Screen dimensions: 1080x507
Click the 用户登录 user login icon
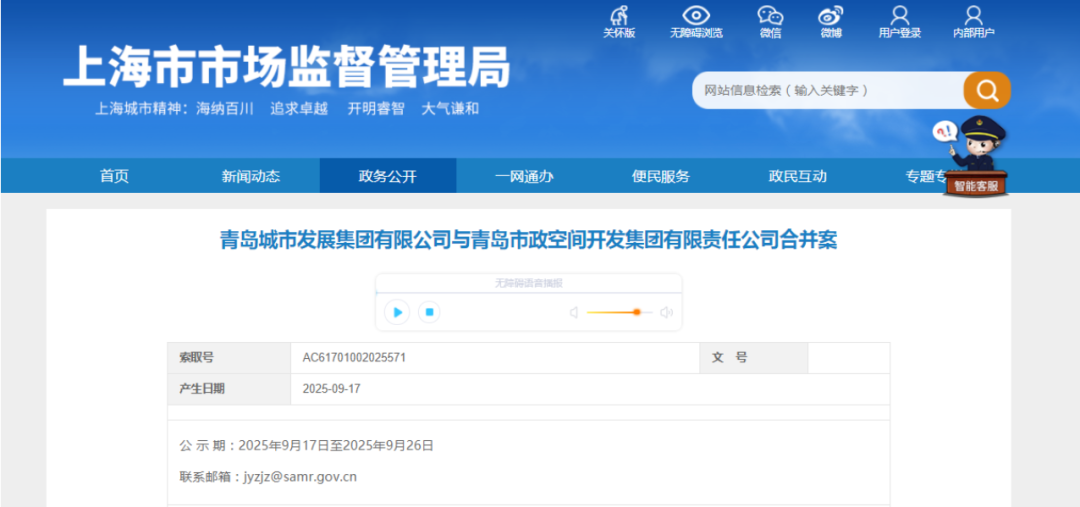click(x=900, y=22)
